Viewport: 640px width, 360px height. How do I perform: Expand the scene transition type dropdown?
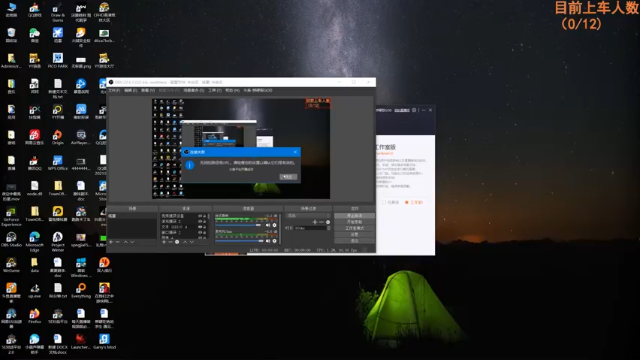tap(308, 216)
